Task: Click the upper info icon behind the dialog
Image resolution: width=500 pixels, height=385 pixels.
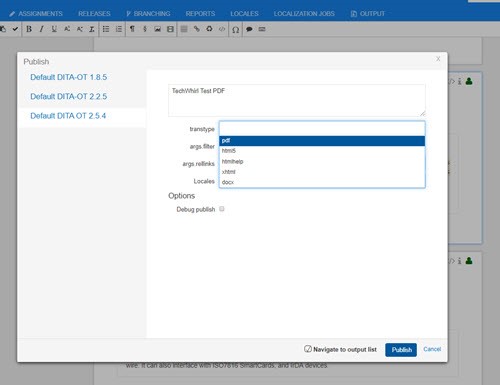Action: click(x=460, y=81)
